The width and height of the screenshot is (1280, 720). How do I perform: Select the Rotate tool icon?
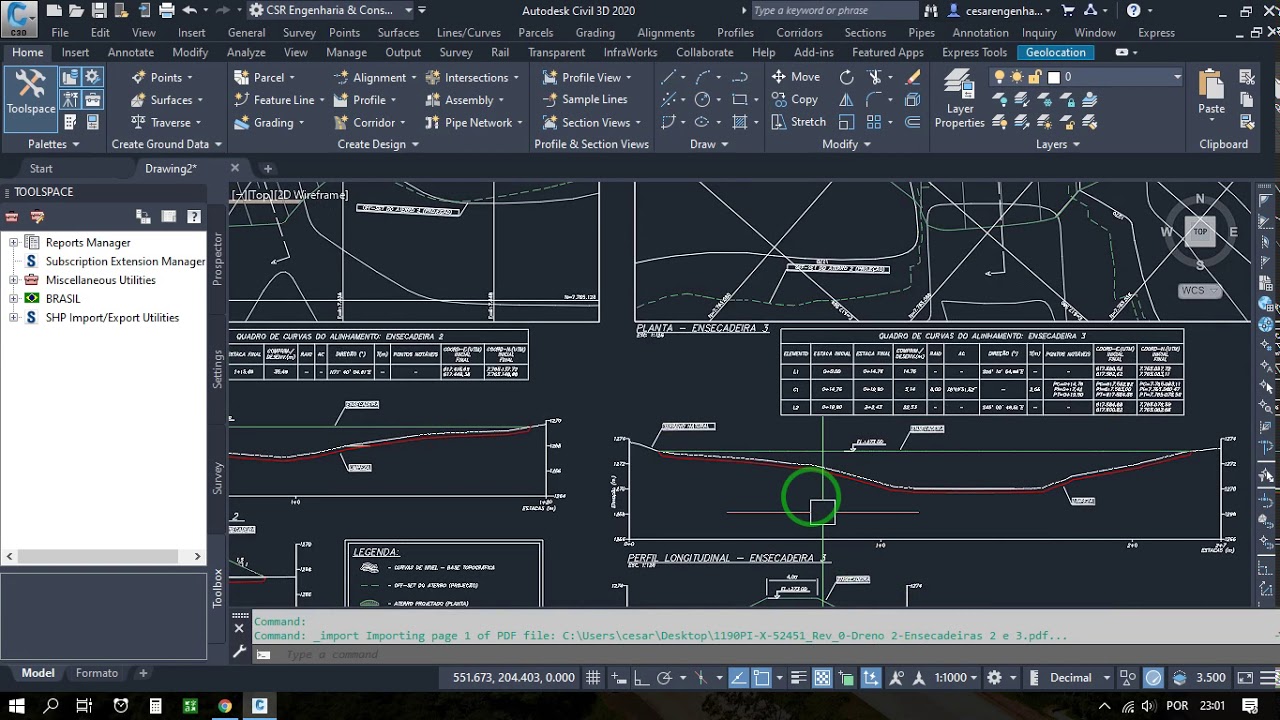tap(847, 77)
